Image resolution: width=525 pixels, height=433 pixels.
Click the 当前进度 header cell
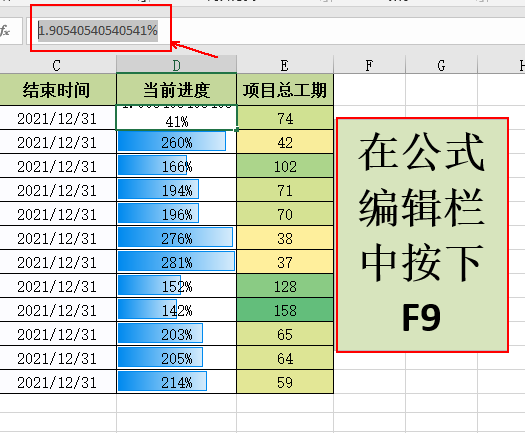click(176, 90)
